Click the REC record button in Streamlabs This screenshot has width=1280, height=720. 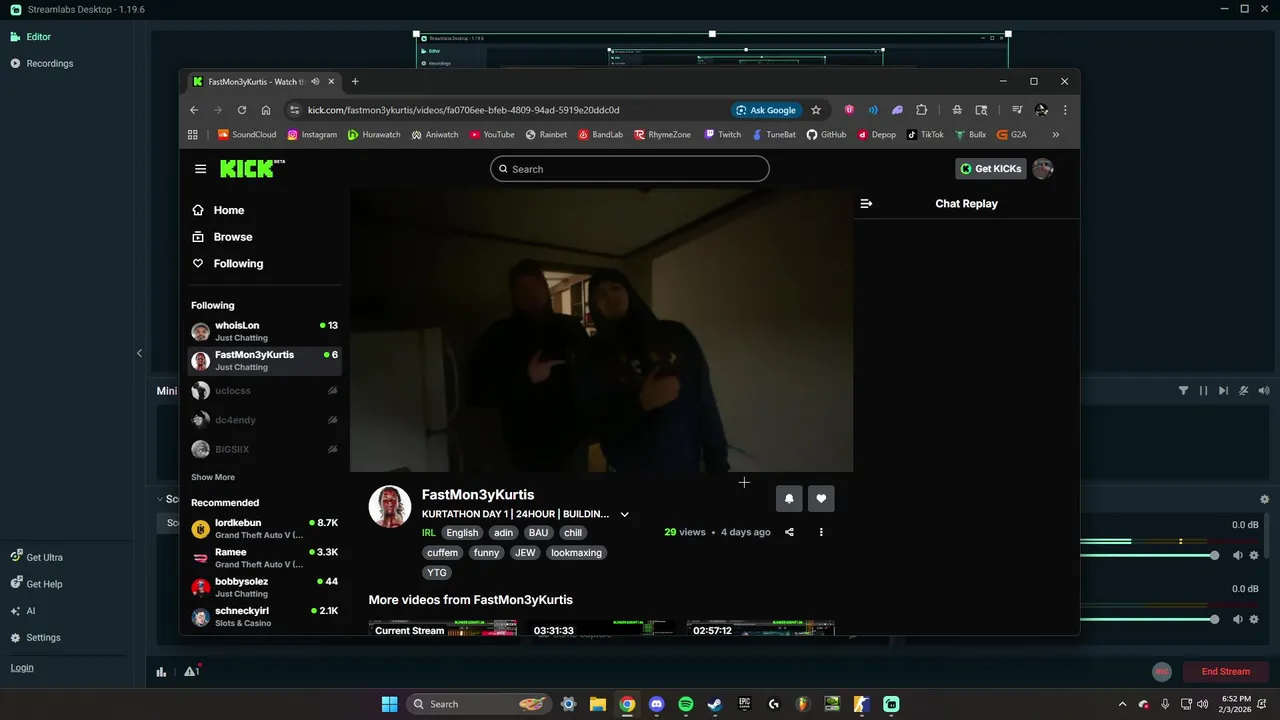[x=1162, y=672]
